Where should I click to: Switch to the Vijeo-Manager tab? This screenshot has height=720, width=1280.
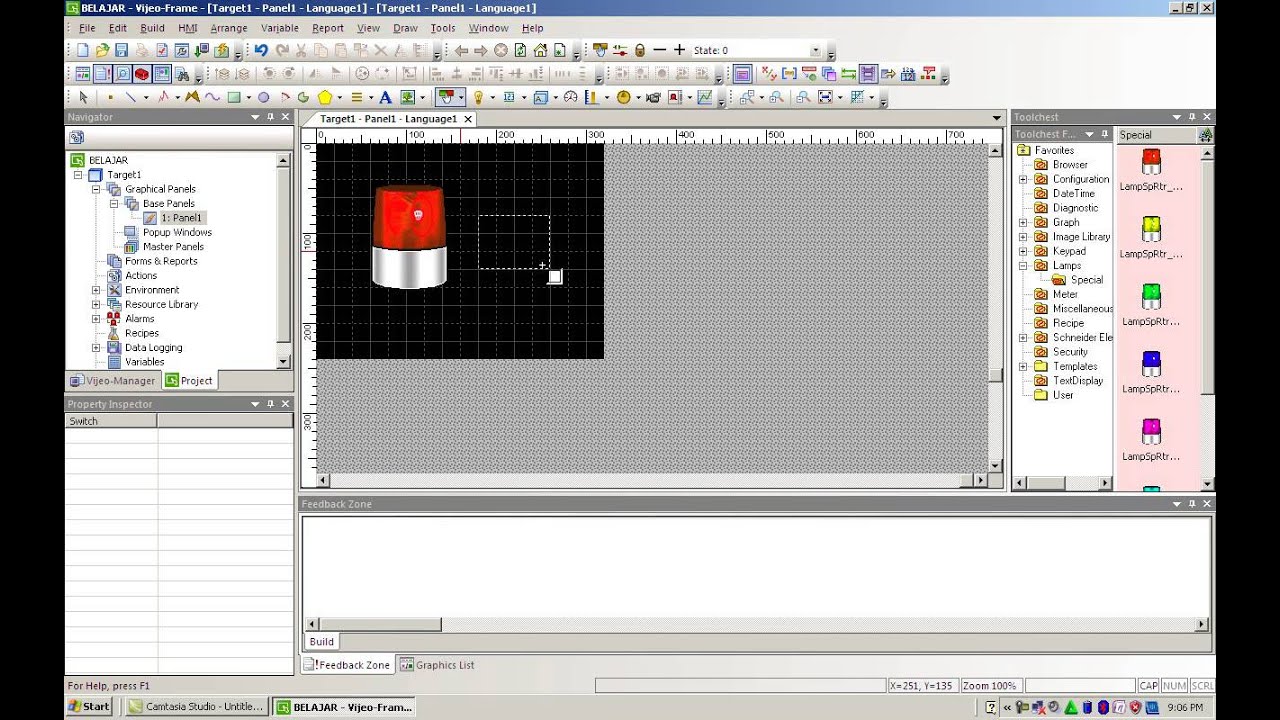click(113, 381)
